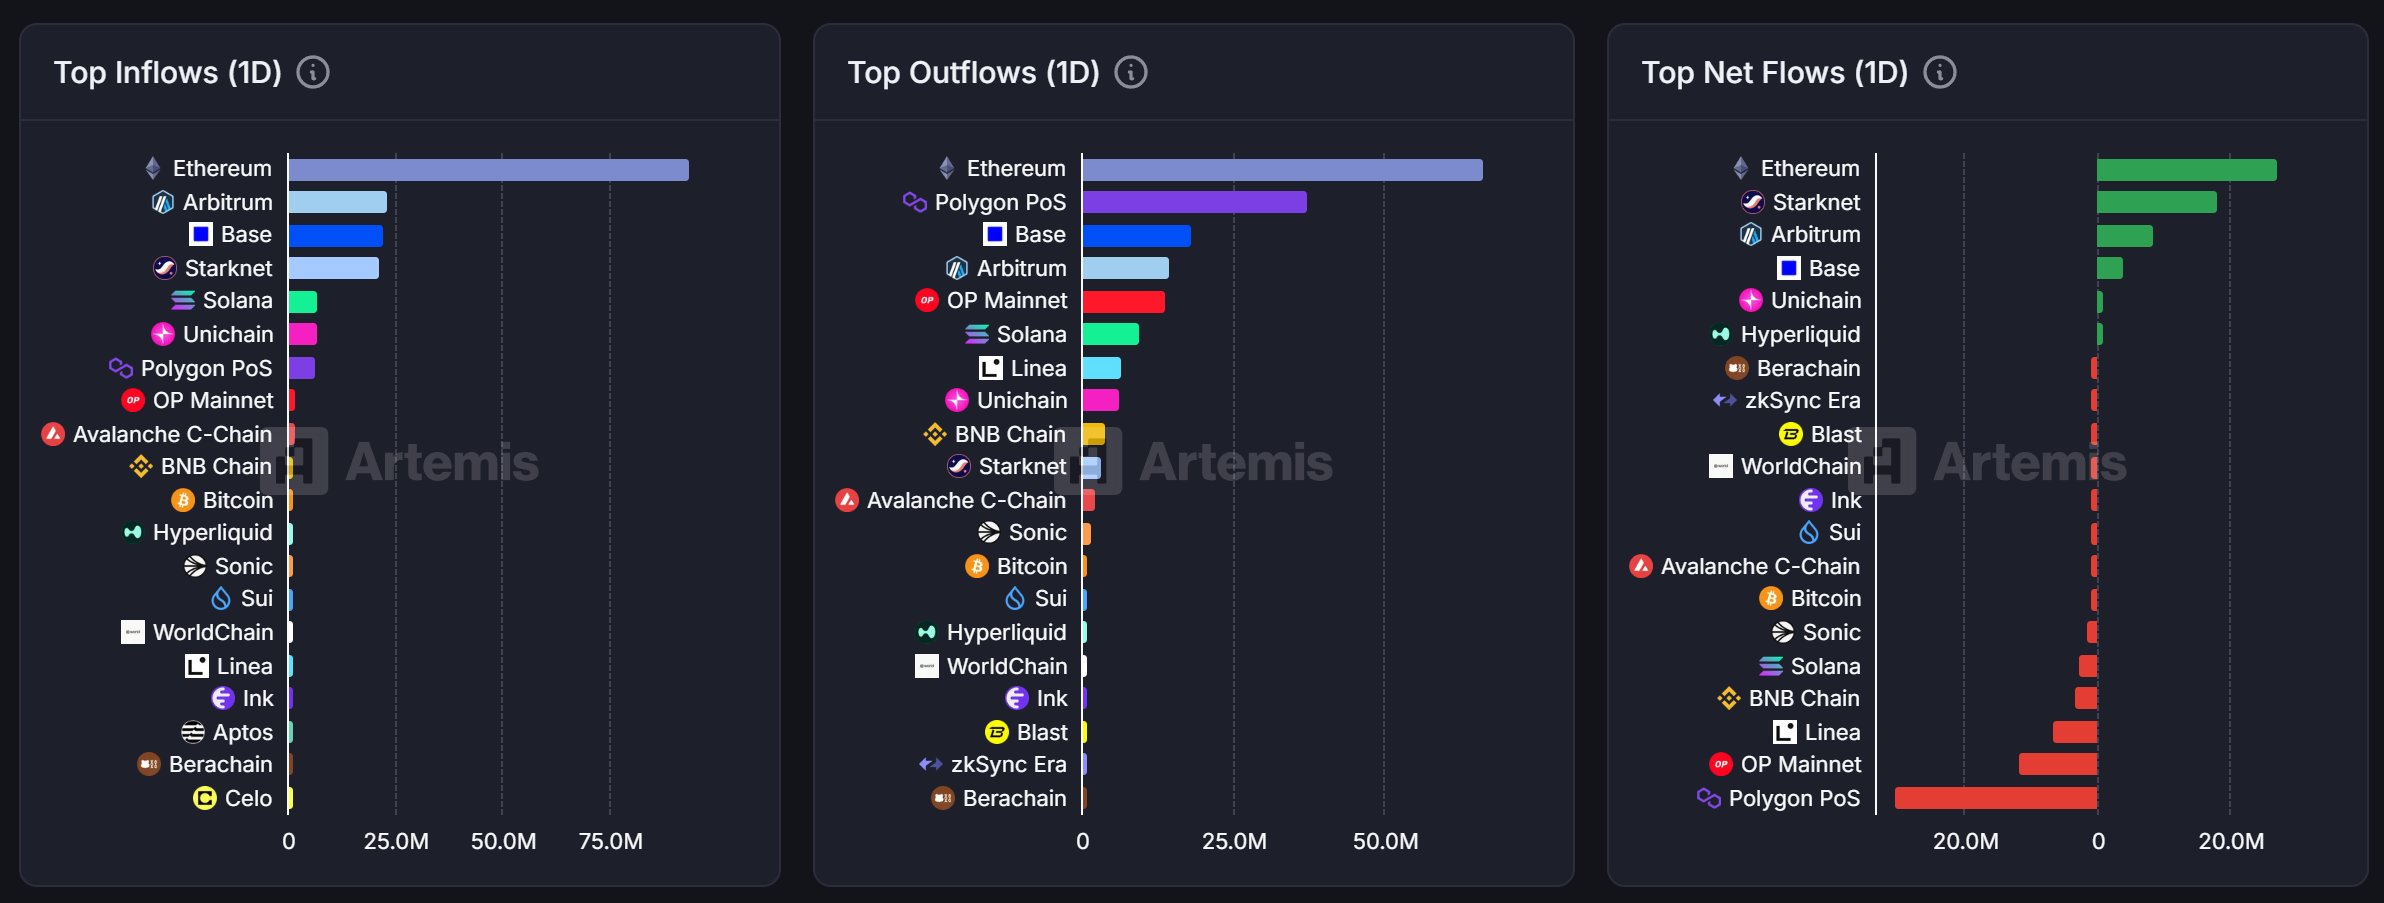Click Starknet label in Top Outflows chart
Image resolution: width=2384 pixels, height=903 pixels.
pos(1022,466)
